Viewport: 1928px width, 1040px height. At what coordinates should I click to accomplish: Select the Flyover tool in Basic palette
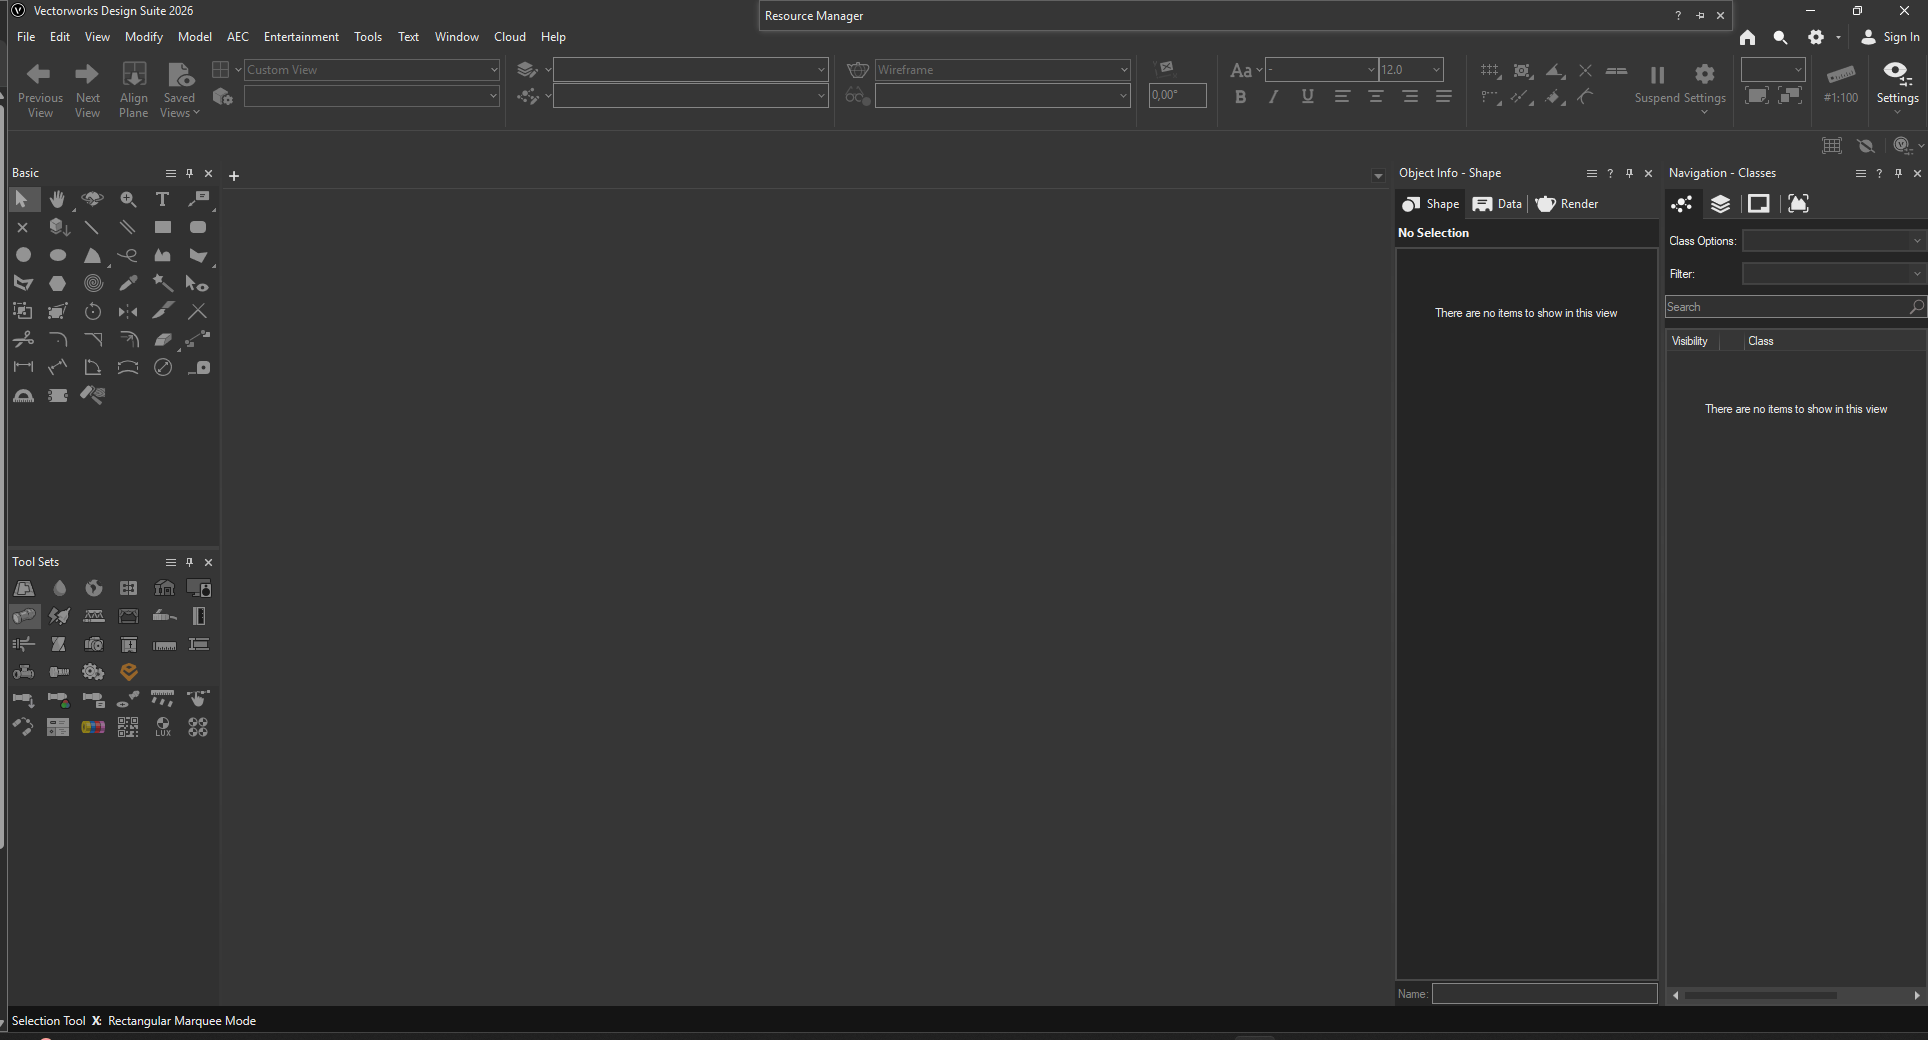[92, 200]
